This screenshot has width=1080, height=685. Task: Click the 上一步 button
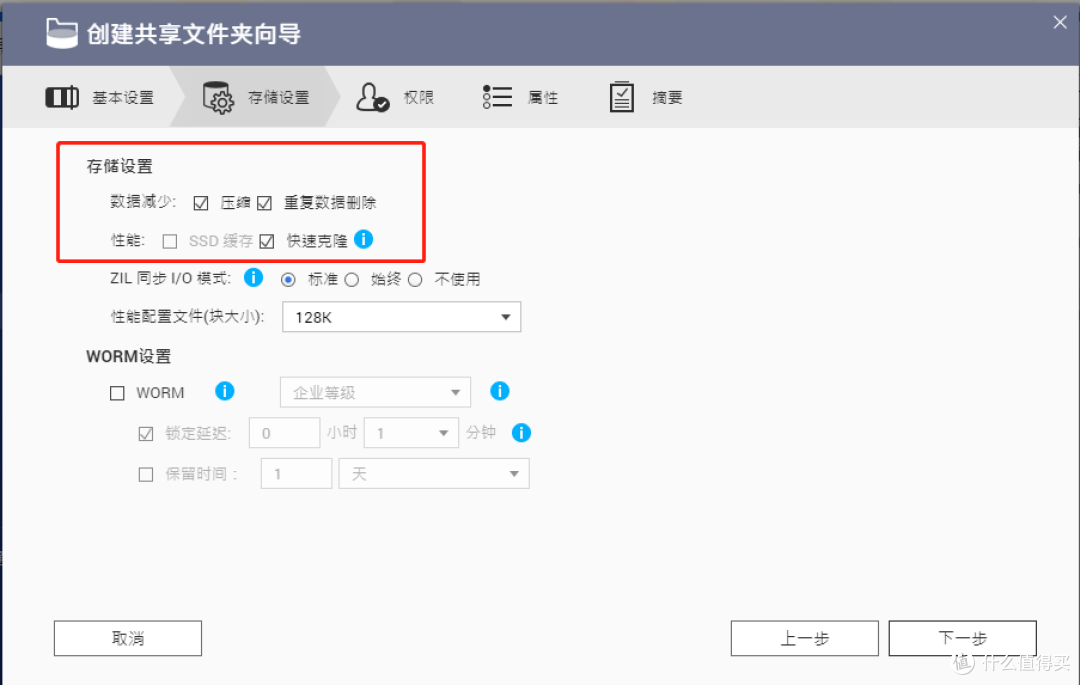click(804, 638)
